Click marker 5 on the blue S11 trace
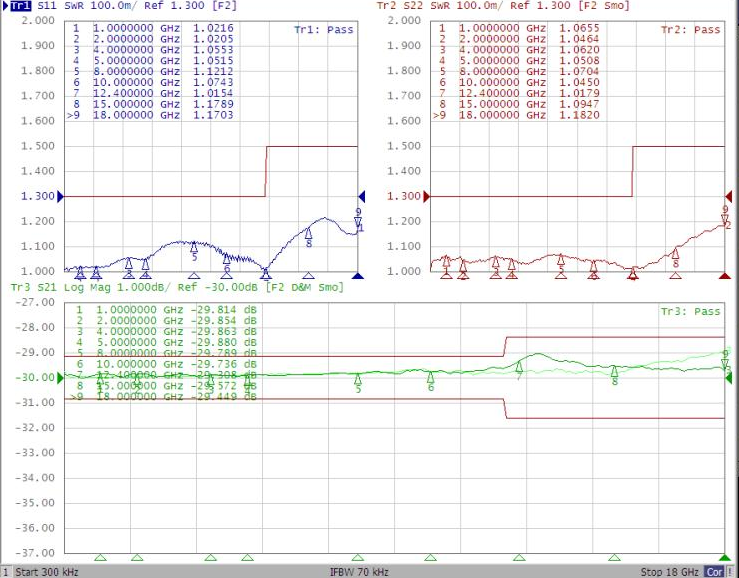 pos(194,248)
